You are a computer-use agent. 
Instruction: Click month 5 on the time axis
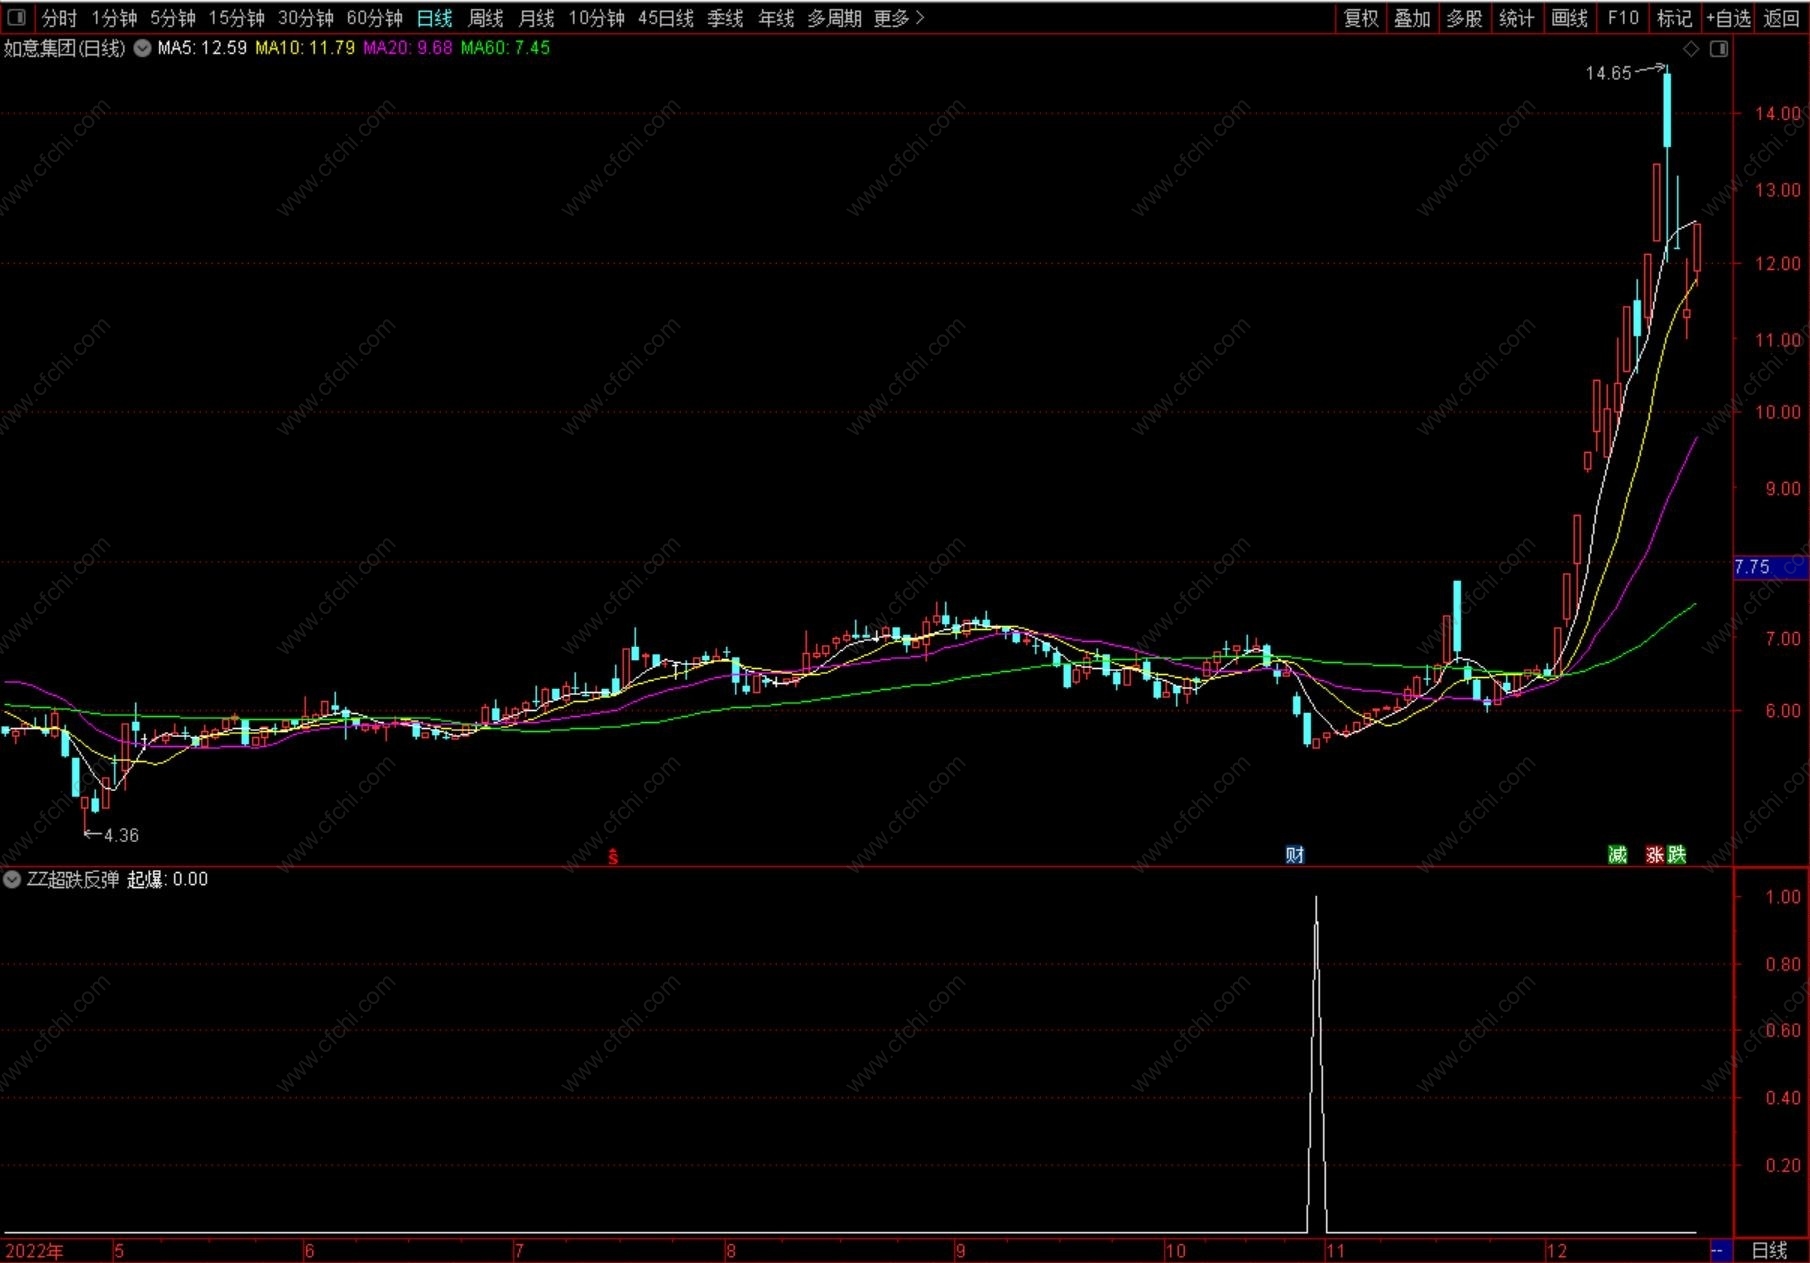(119, 1251)
